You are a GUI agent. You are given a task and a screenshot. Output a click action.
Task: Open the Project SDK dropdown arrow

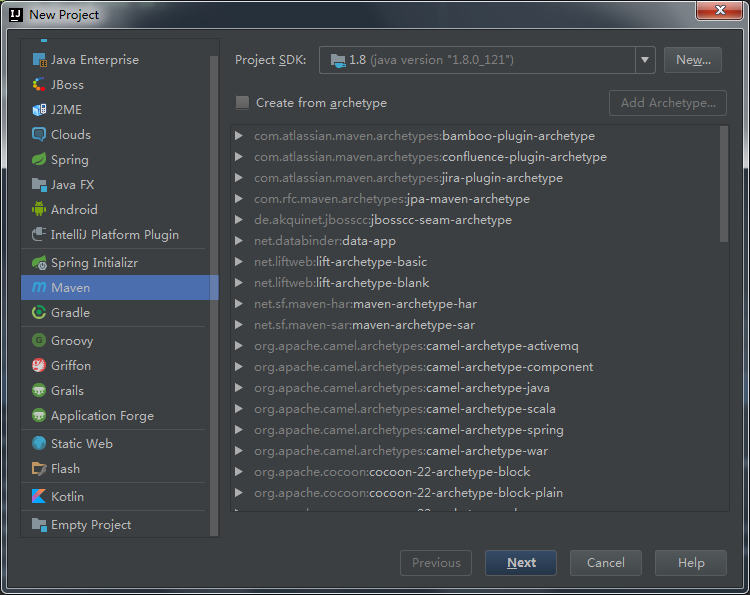tap(645, 60)
